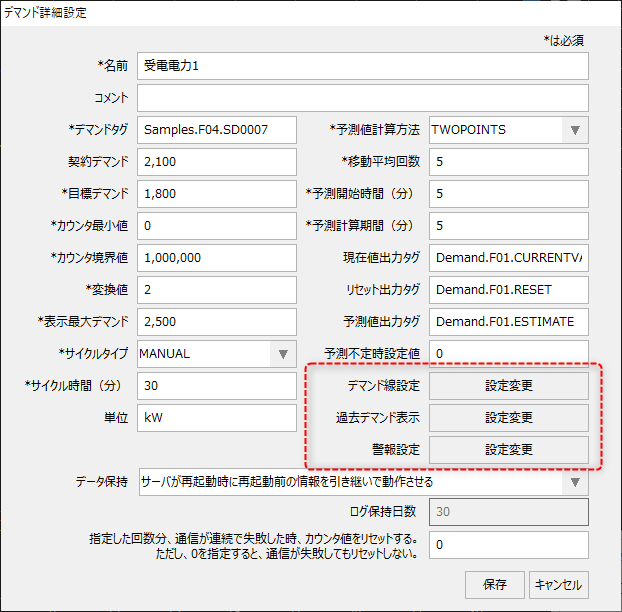
Task: Click the 単位 field containing kW
Action: pyautogui.click(x=217, y=417)
